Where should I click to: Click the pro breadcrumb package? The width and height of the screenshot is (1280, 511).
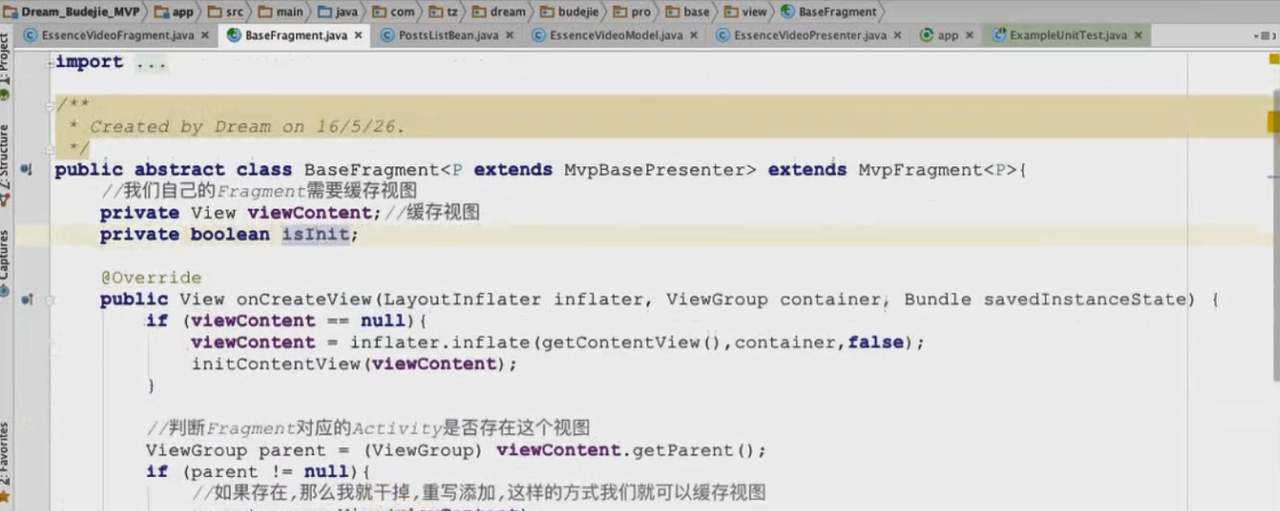click(631, 12)
